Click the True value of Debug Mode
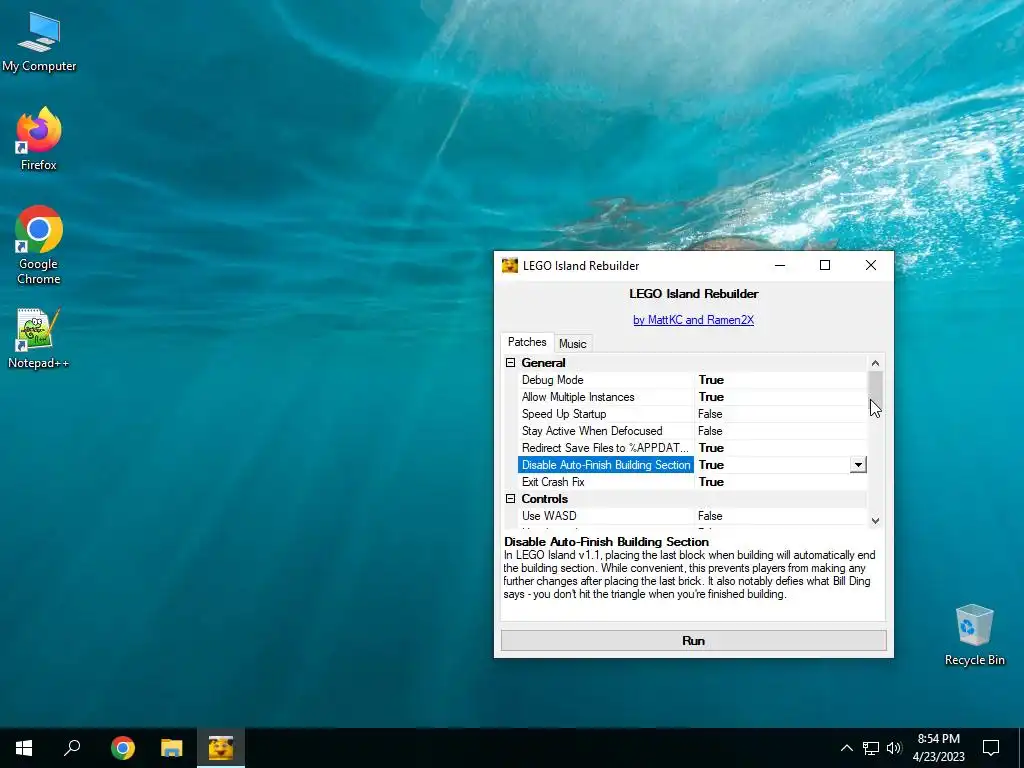Screen dimensions: 1024x768 (711, 380)
